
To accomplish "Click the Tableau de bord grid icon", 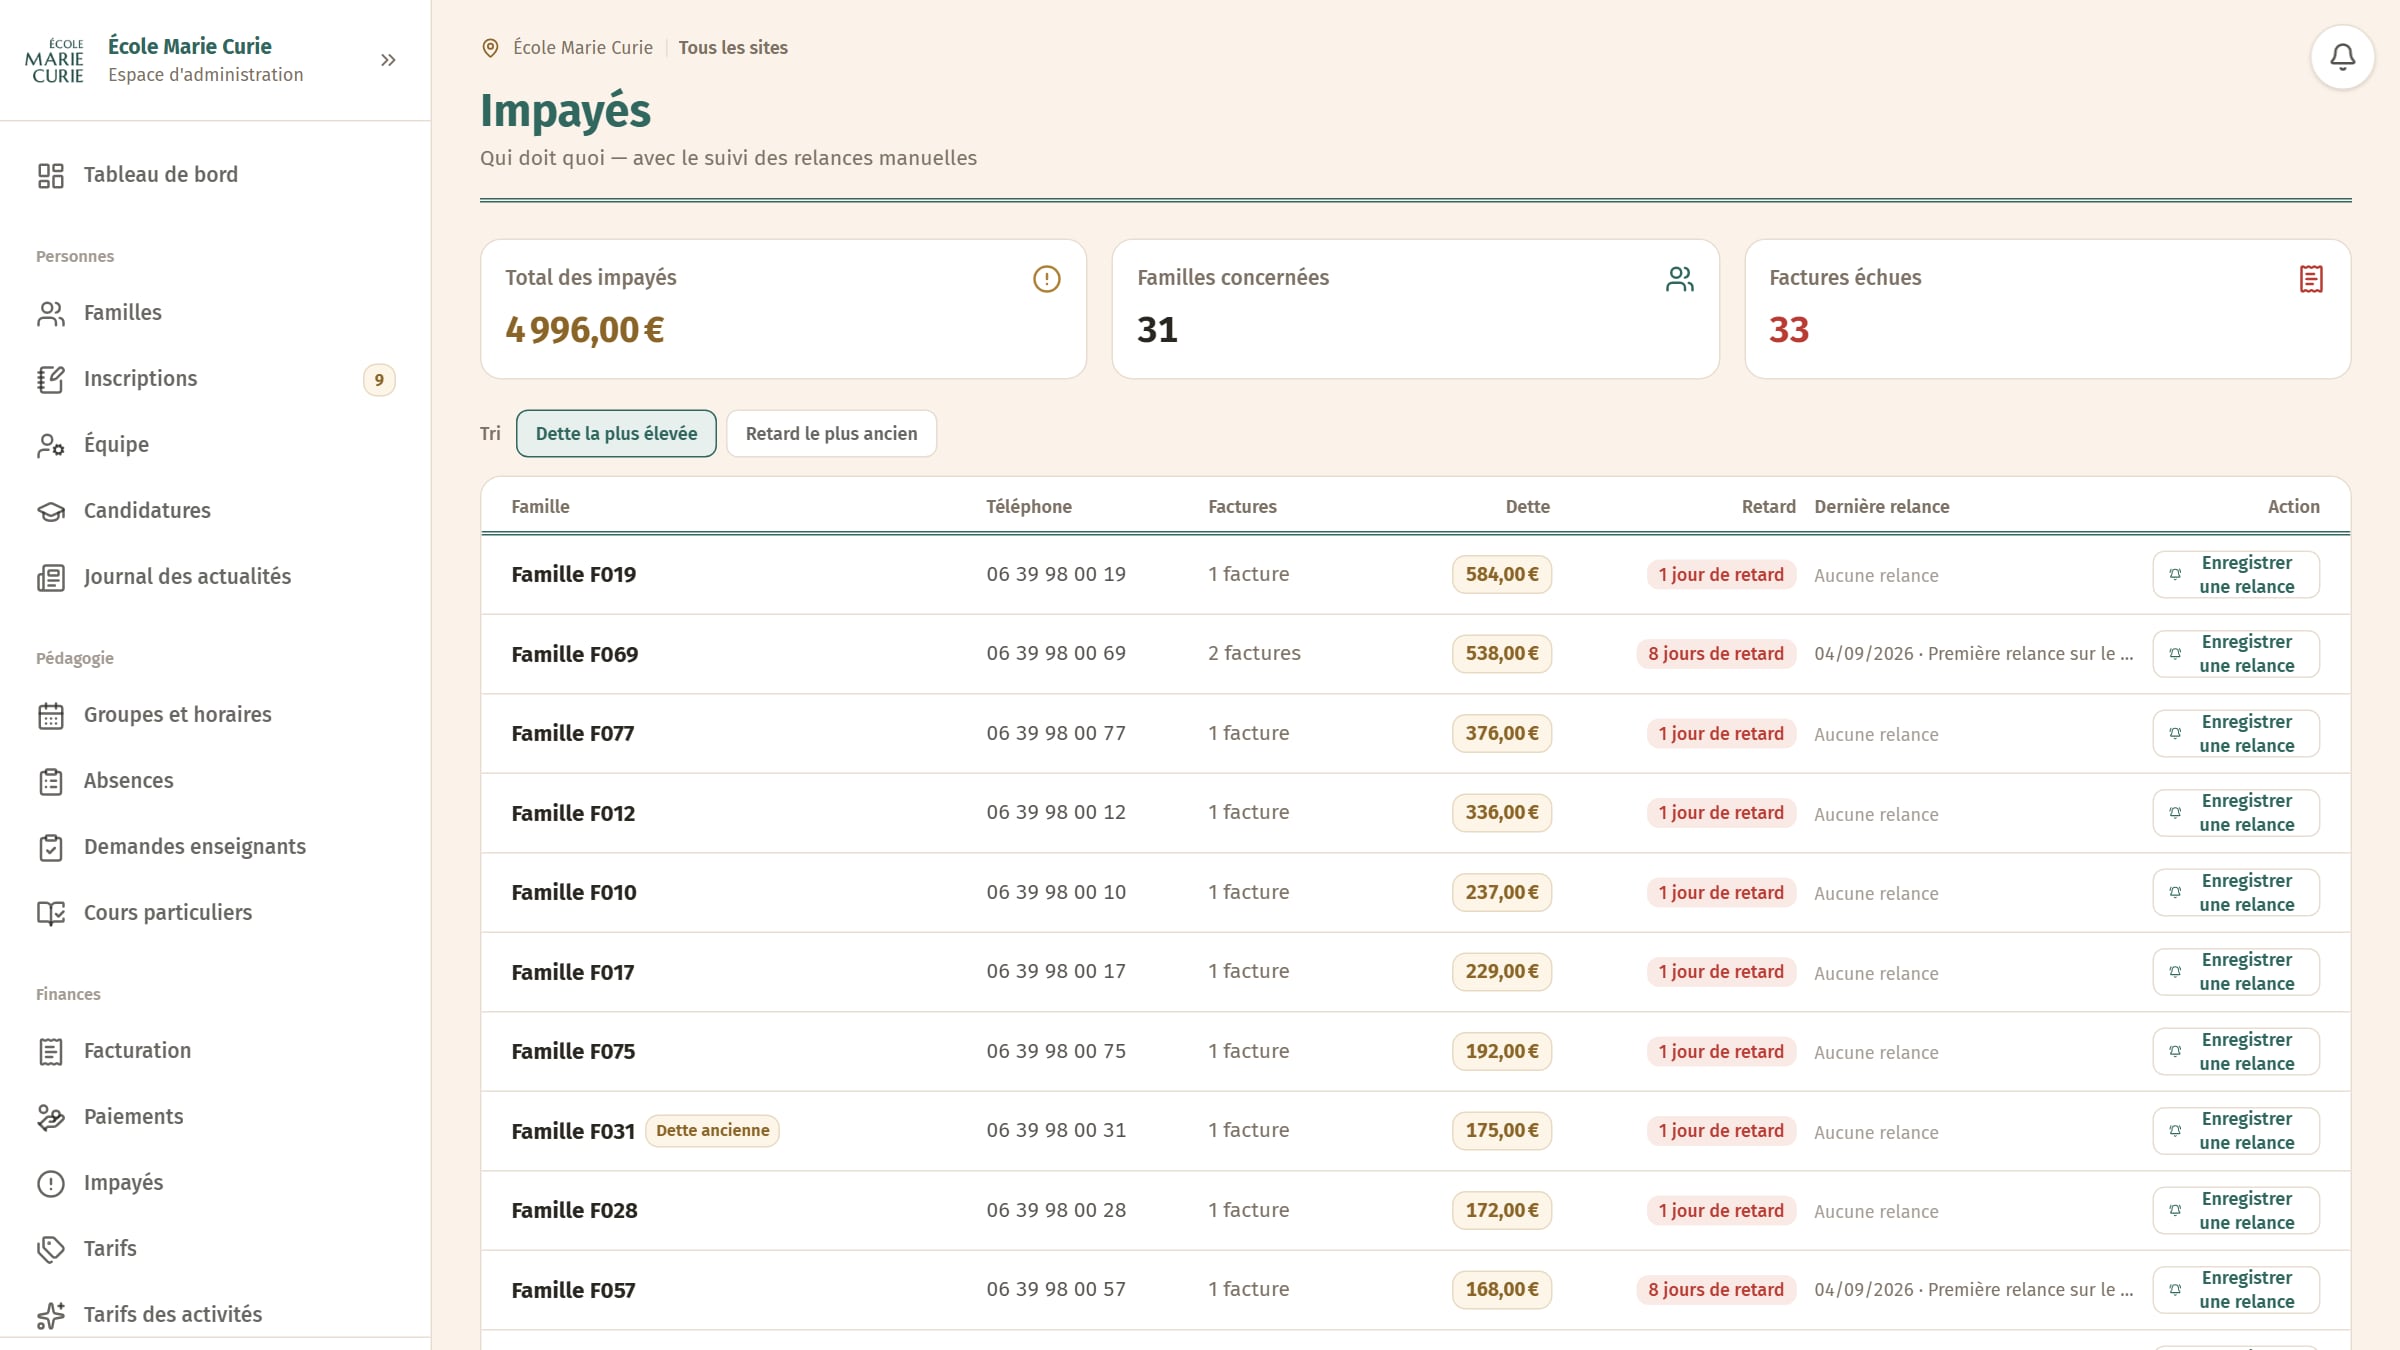I will (x=51, y=175).
